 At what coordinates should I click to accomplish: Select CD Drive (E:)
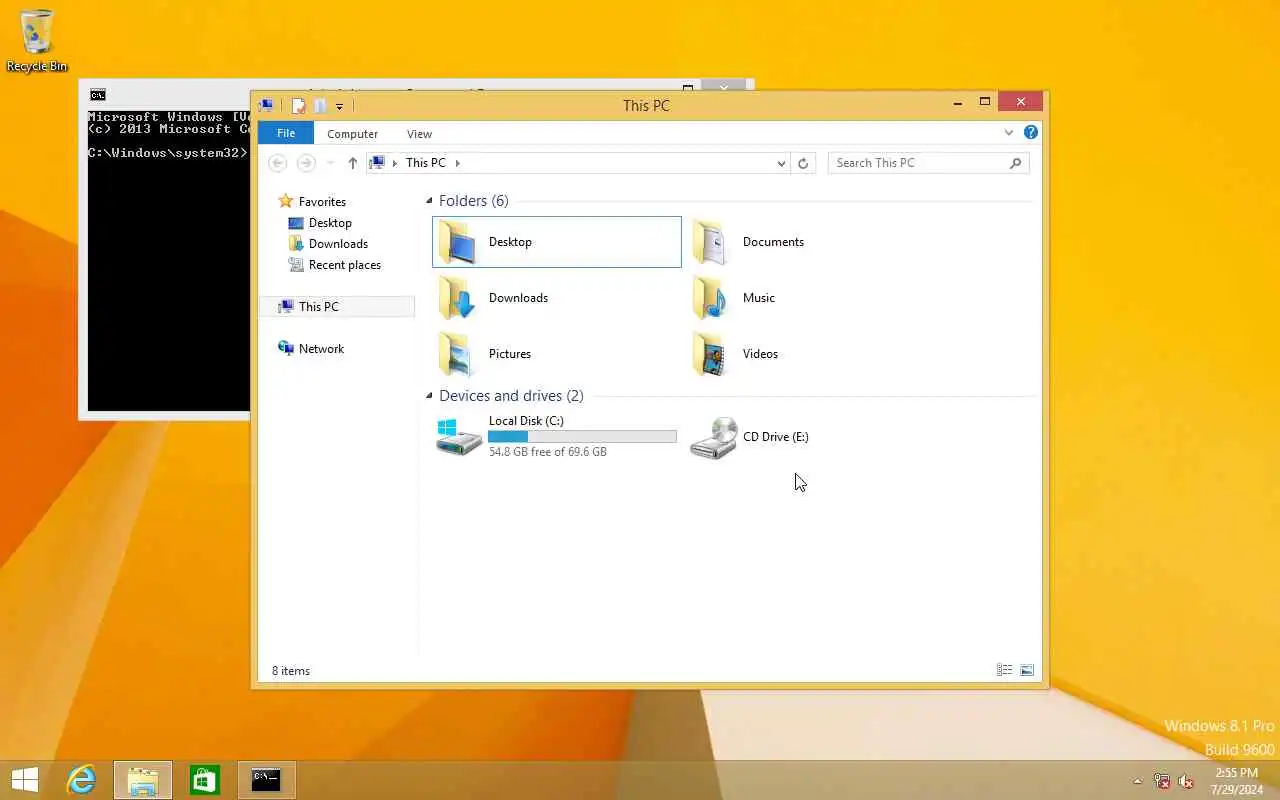click(750, 437)
